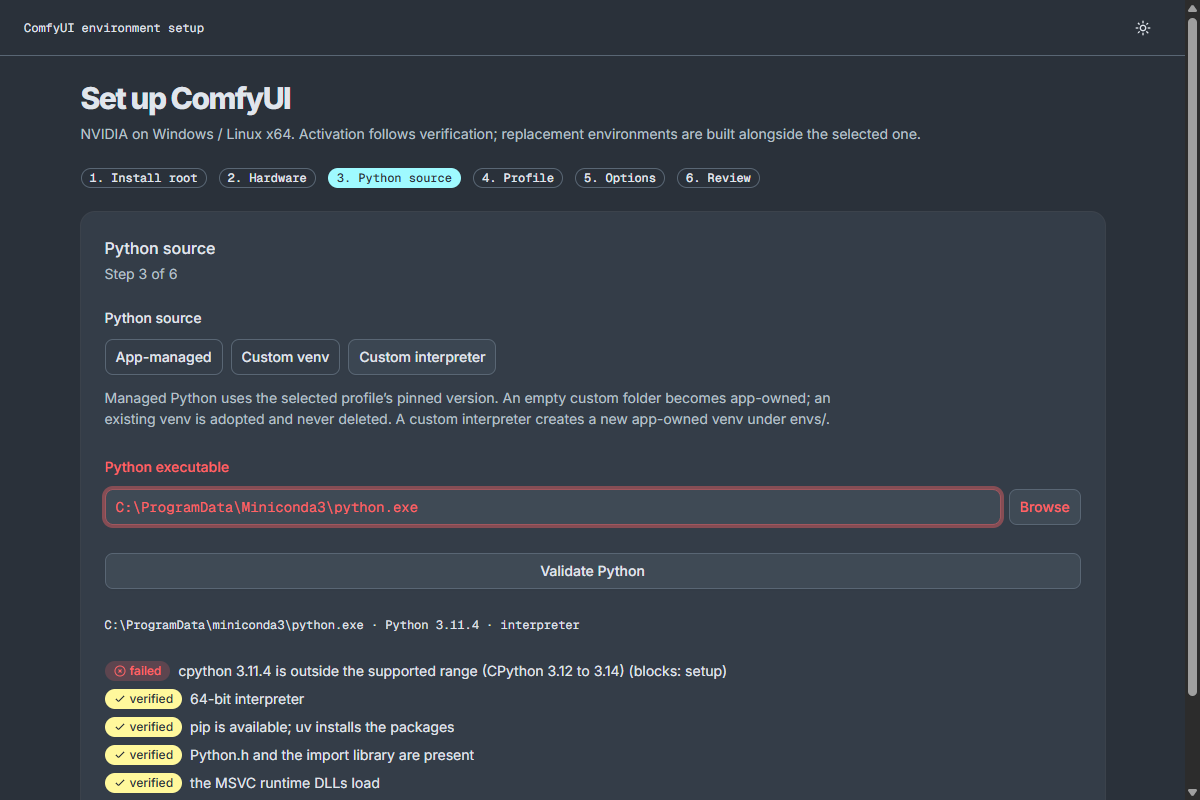Choose the App-managed Python source
Screen dimensions: 1200x800
click(164, 357)
